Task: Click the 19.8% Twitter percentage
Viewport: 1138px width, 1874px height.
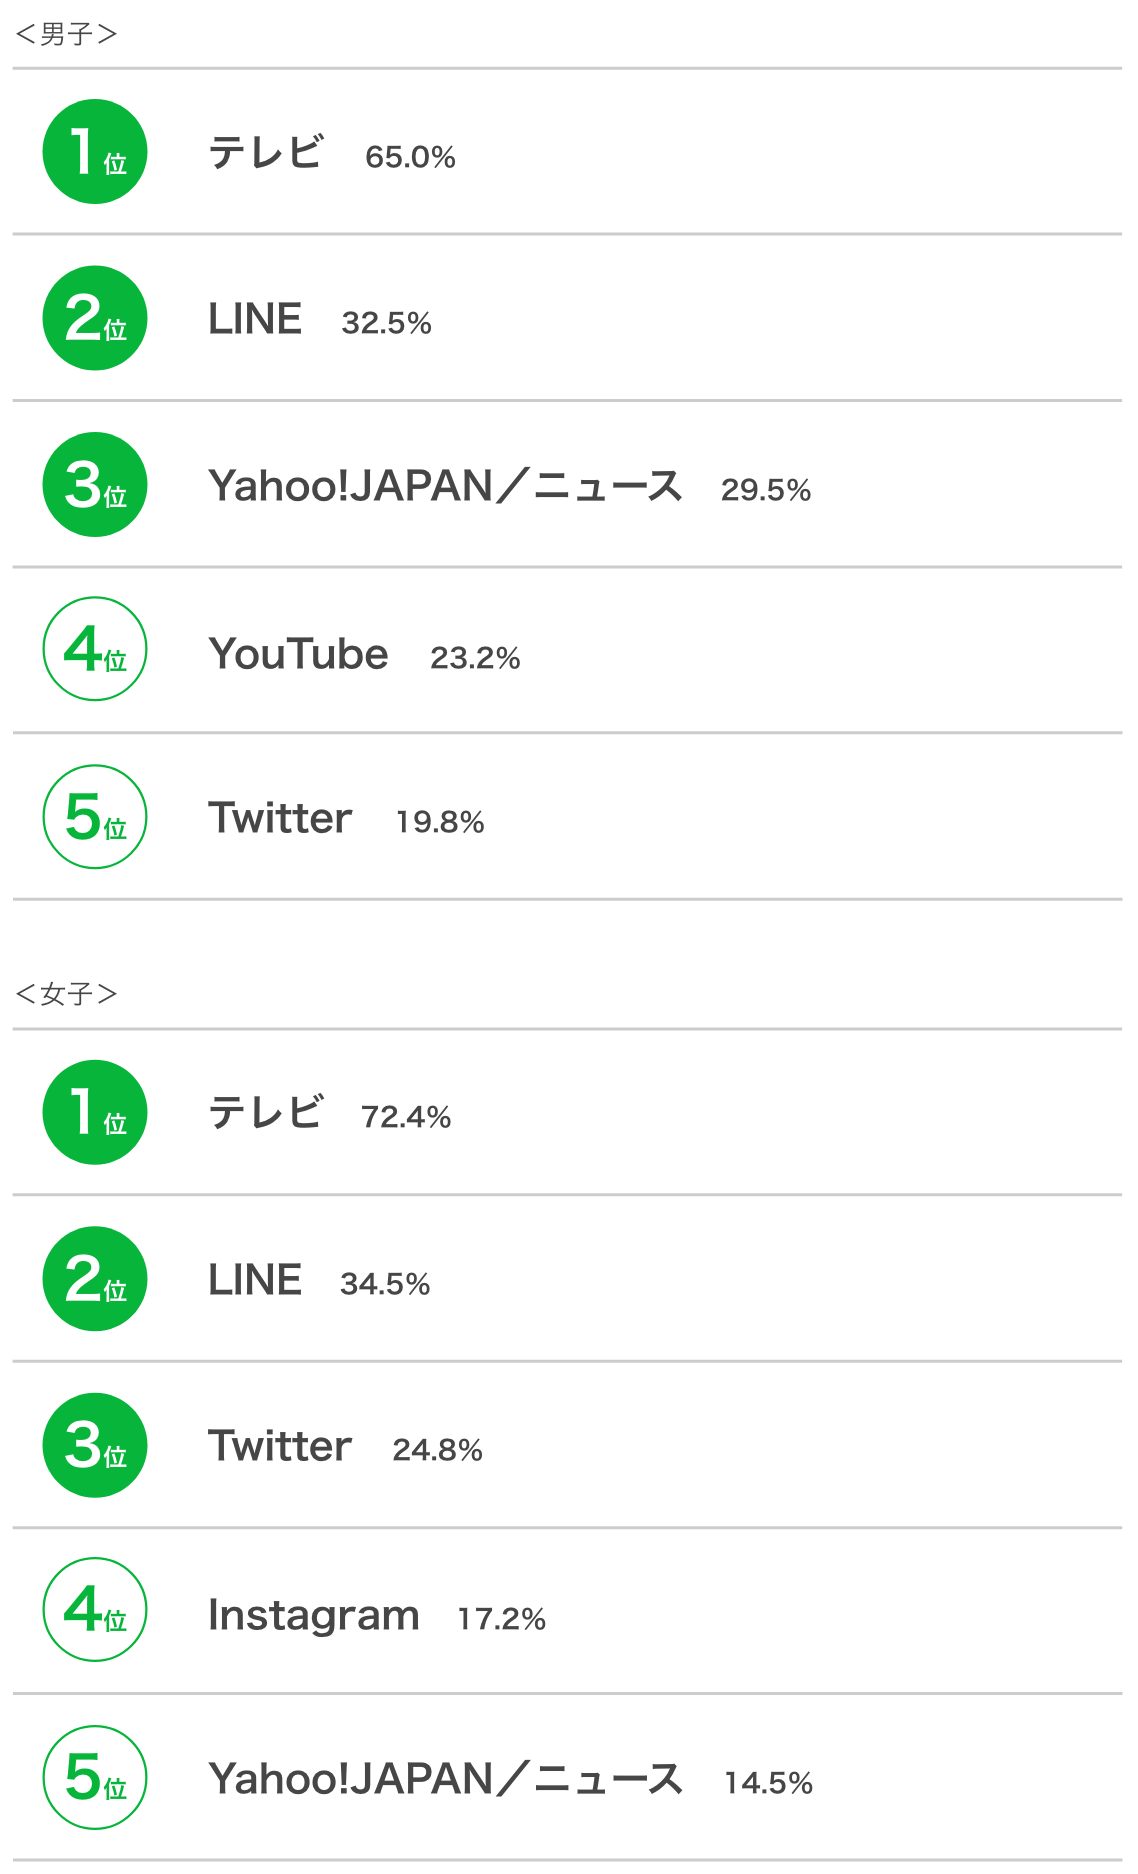Action: [440, 822]
